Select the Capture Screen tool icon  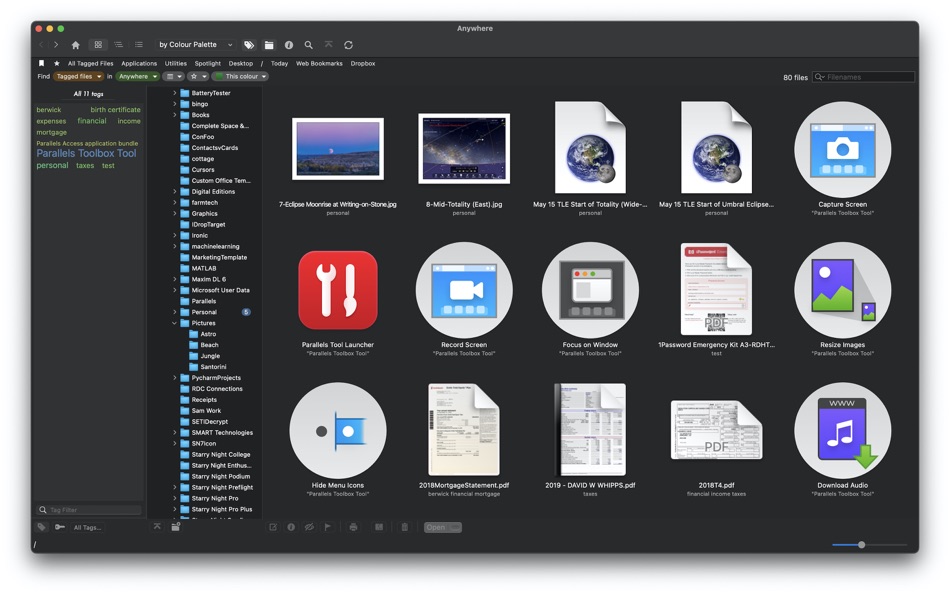[x=842, y=149]
